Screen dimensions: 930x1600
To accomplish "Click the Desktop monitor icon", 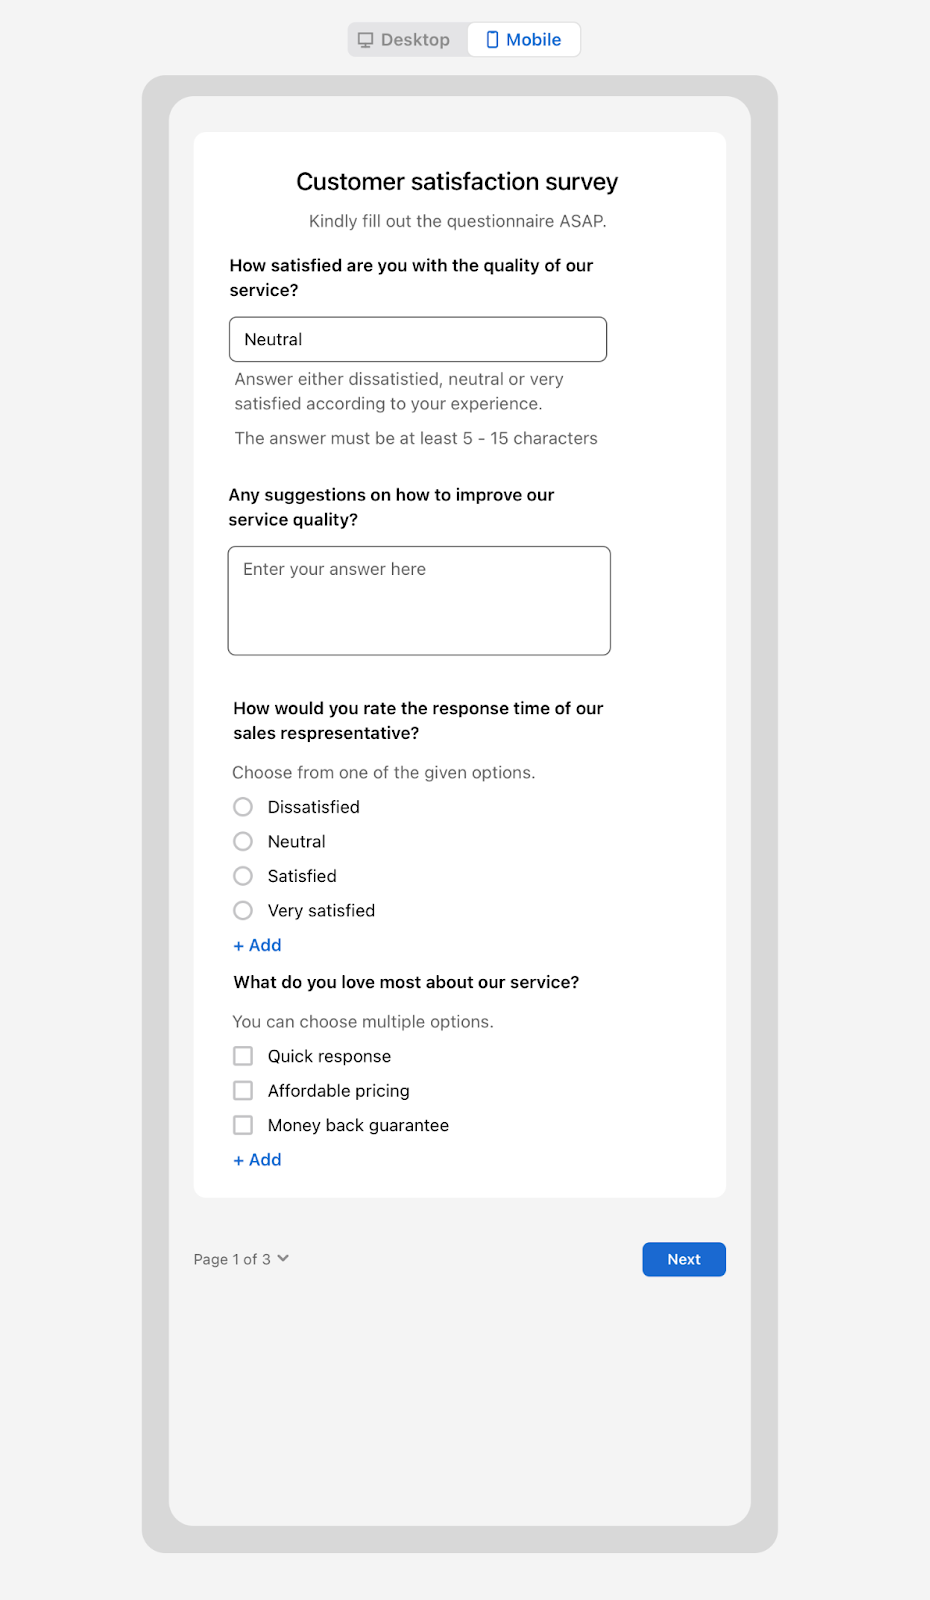I will [366, 40].
